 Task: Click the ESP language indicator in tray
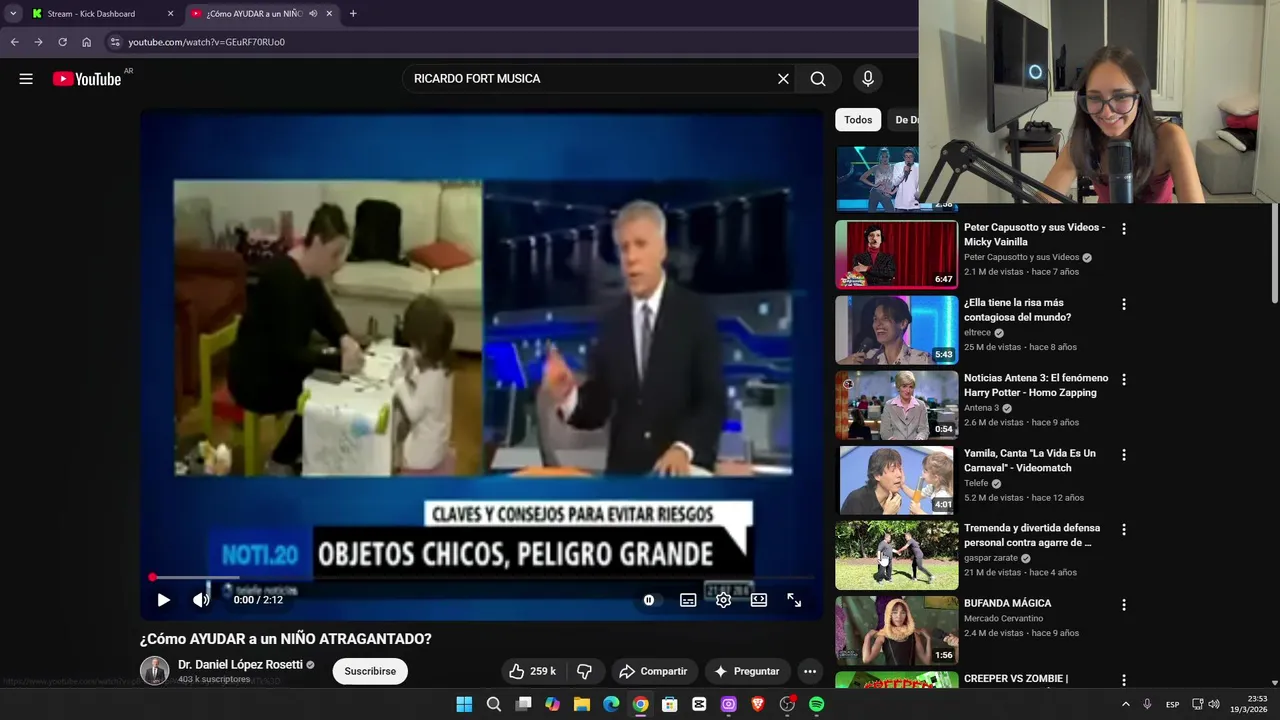pyautogui.click(x=1172, y=704)
